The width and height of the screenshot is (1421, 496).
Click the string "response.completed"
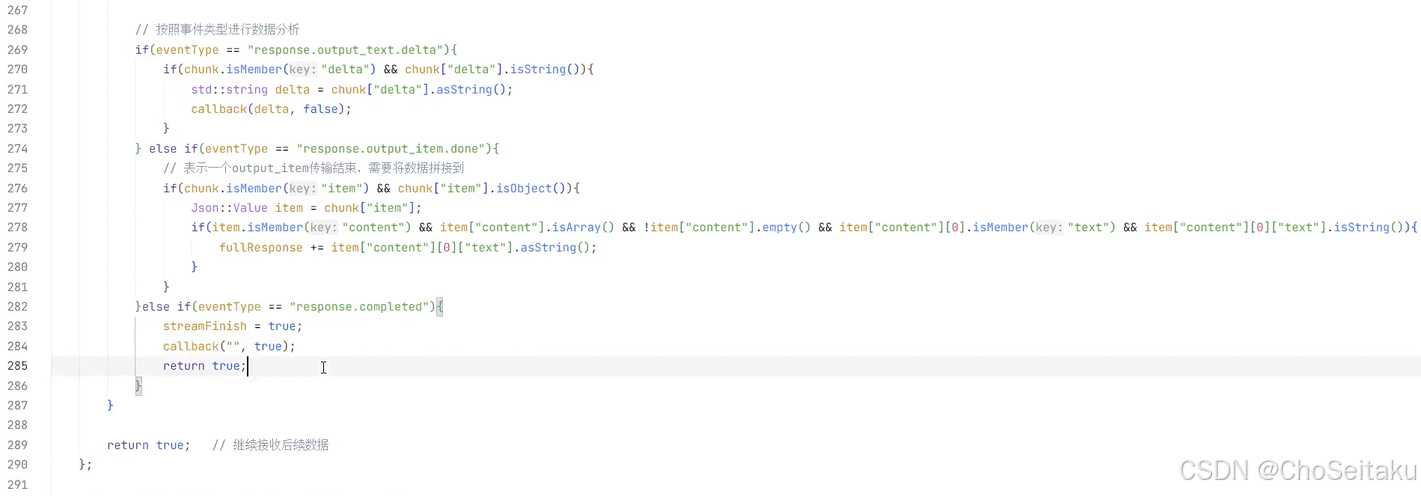[x=359, y=307]
